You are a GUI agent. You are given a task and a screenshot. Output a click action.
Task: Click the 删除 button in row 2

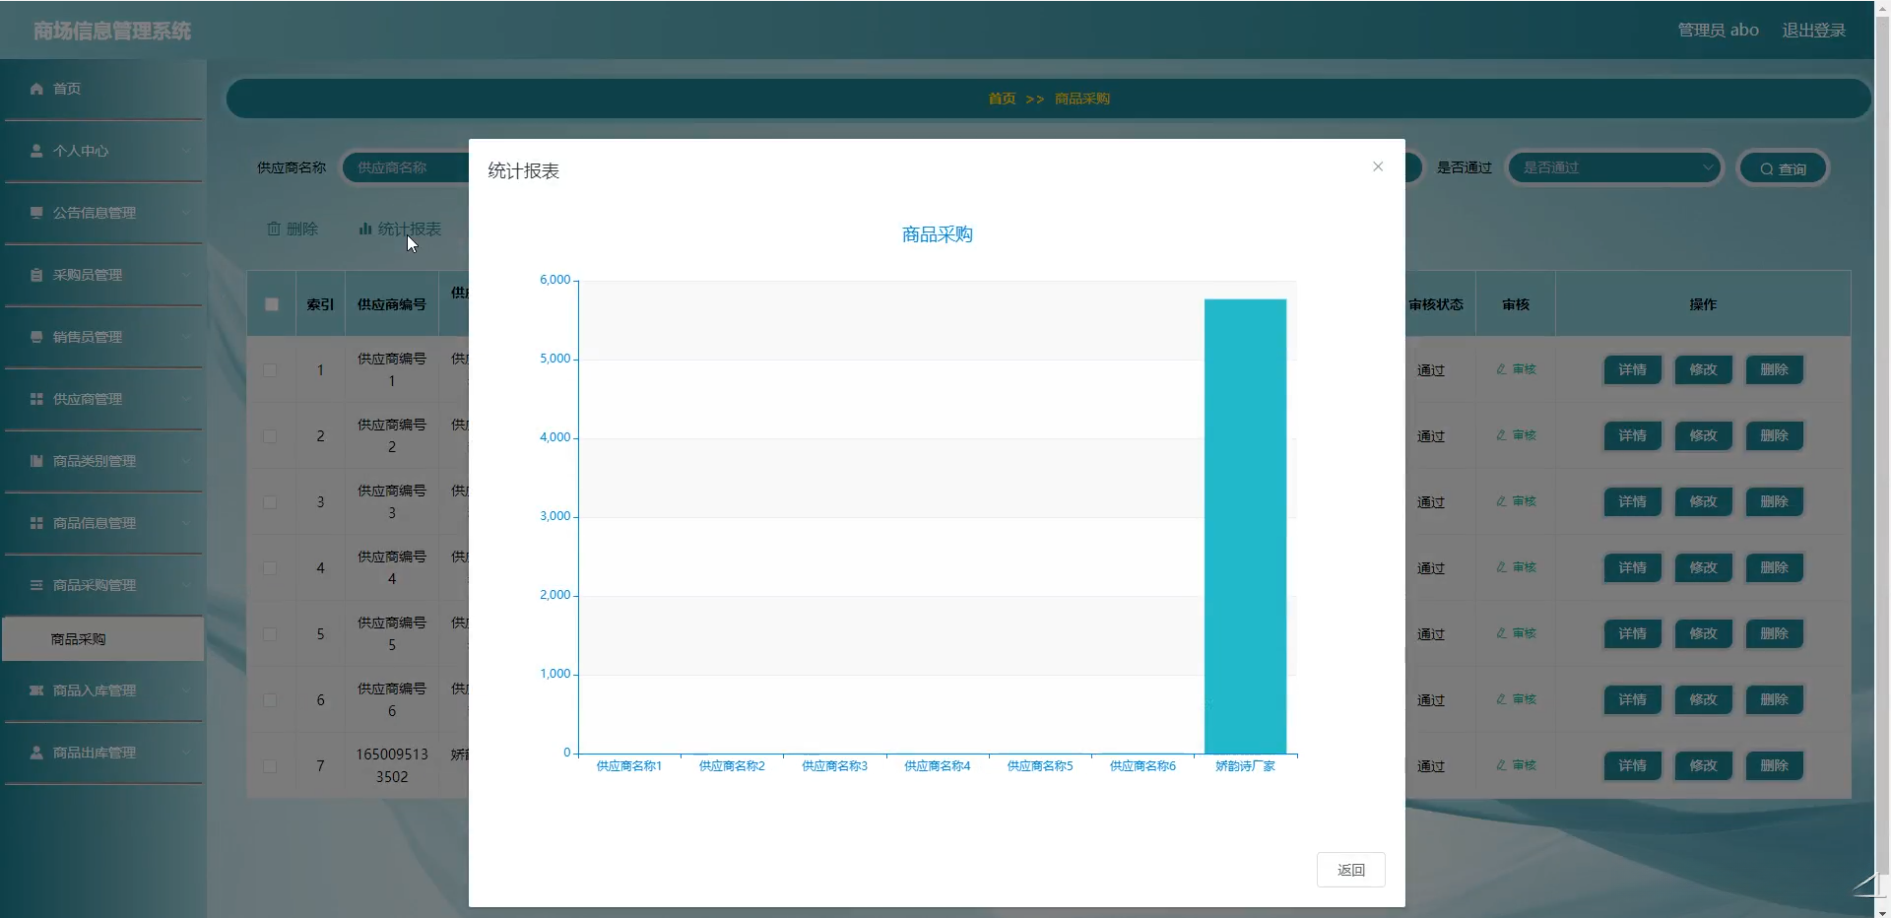[x=1774, y=436]
